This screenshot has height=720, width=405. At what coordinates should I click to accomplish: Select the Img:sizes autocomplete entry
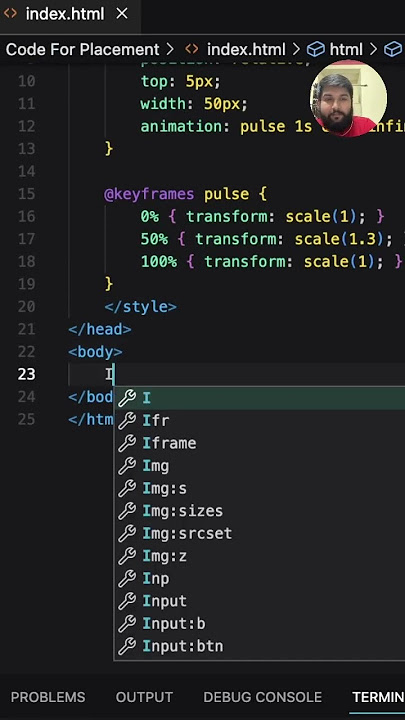[259, 511]
